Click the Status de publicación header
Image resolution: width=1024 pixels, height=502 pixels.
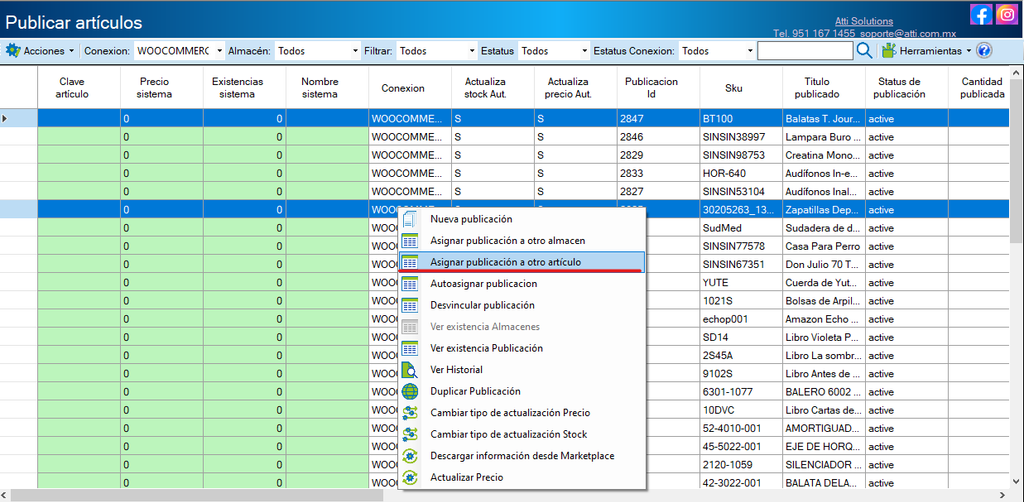907,87
